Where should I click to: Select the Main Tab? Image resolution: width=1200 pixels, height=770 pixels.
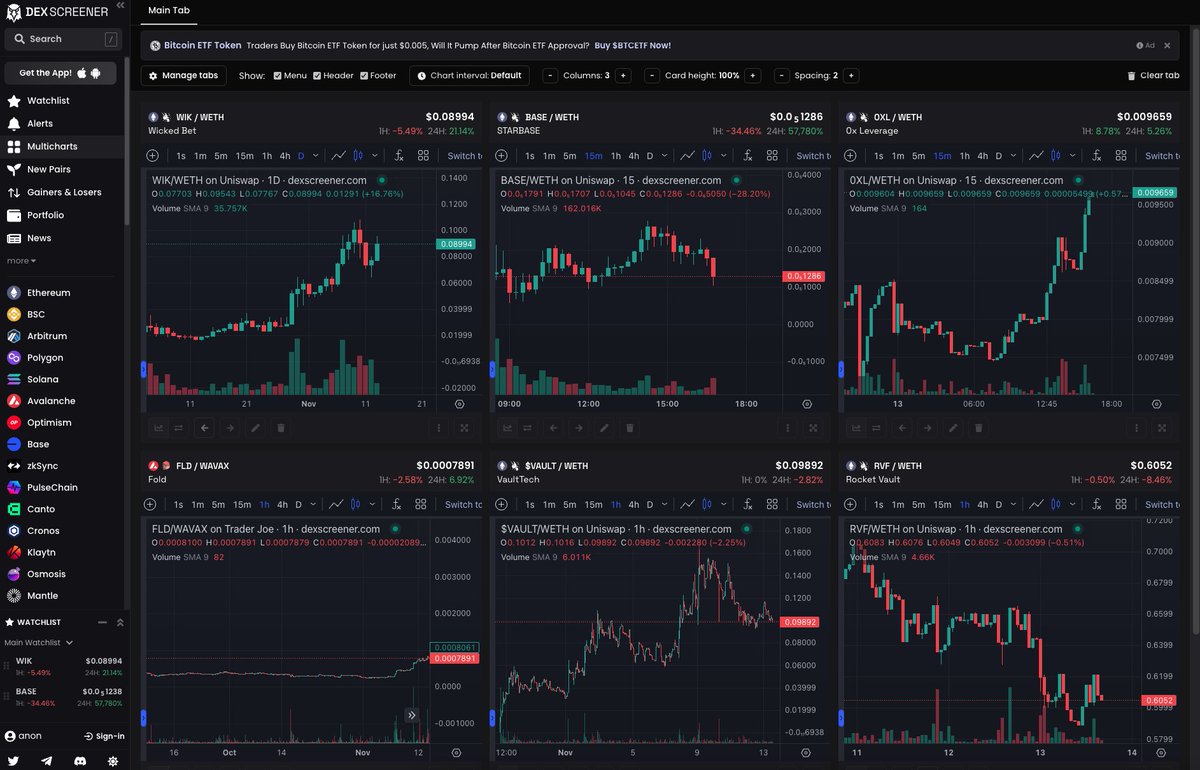(169, 10)
